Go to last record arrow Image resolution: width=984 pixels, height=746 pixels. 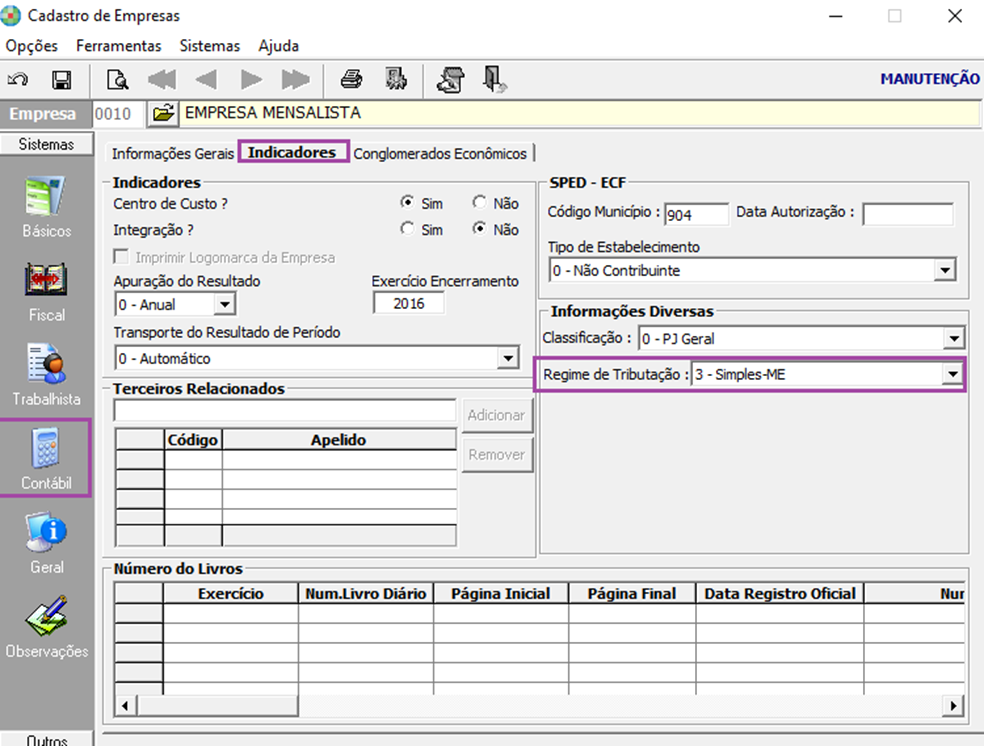tap(296, 80)
